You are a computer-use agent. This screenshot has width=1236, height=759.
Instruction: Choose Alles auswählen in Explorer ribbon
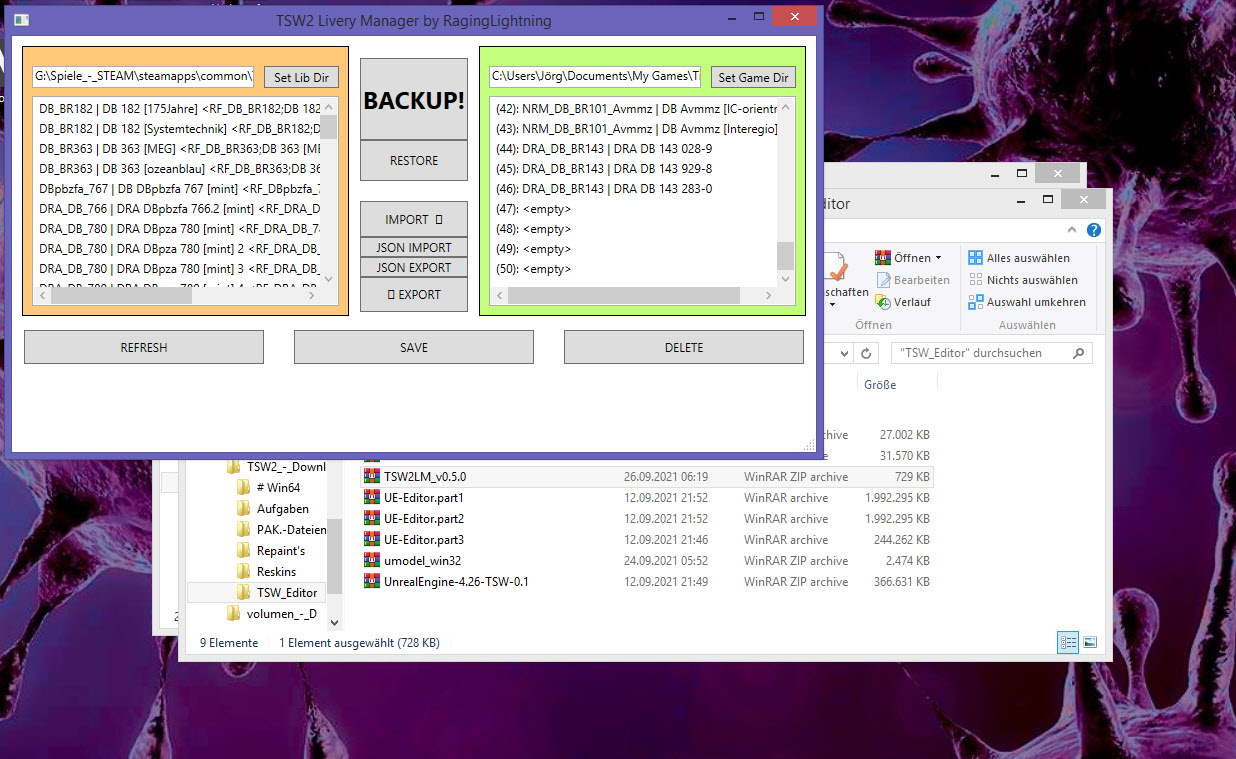click(x=1019, y=258)
